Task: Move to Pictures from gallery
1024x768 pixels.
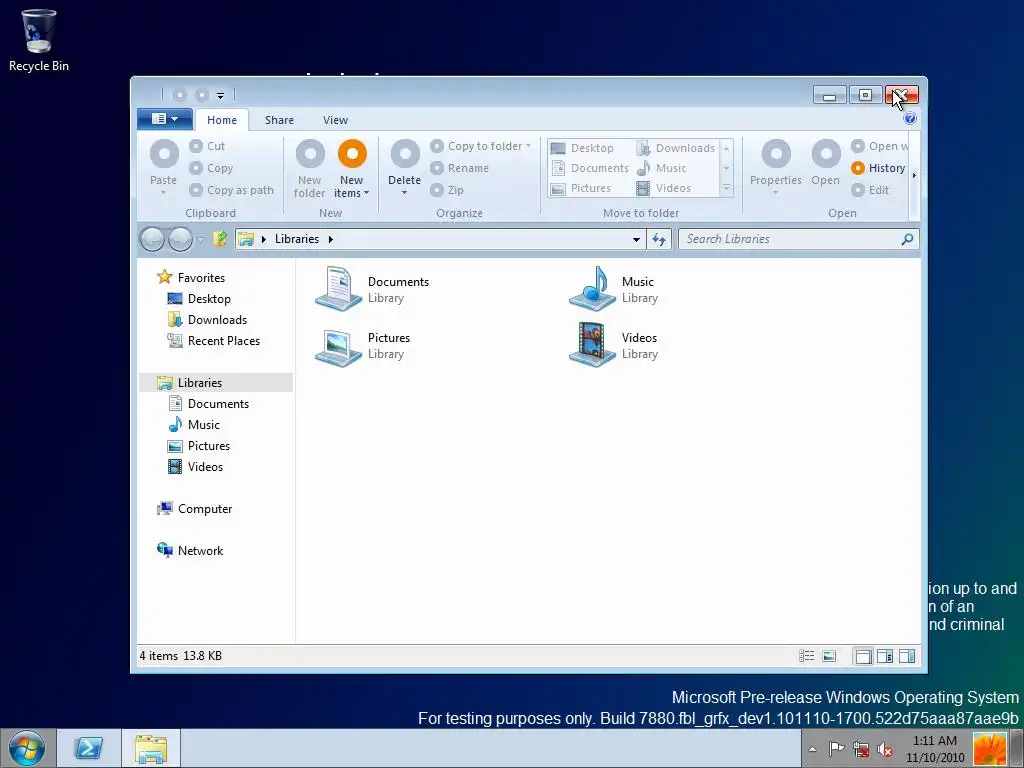Action: (x=581, y=188)
